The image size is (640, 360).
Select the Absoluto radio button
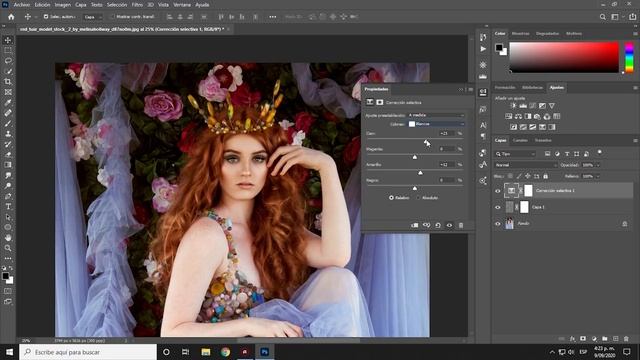tap(418, 198)
